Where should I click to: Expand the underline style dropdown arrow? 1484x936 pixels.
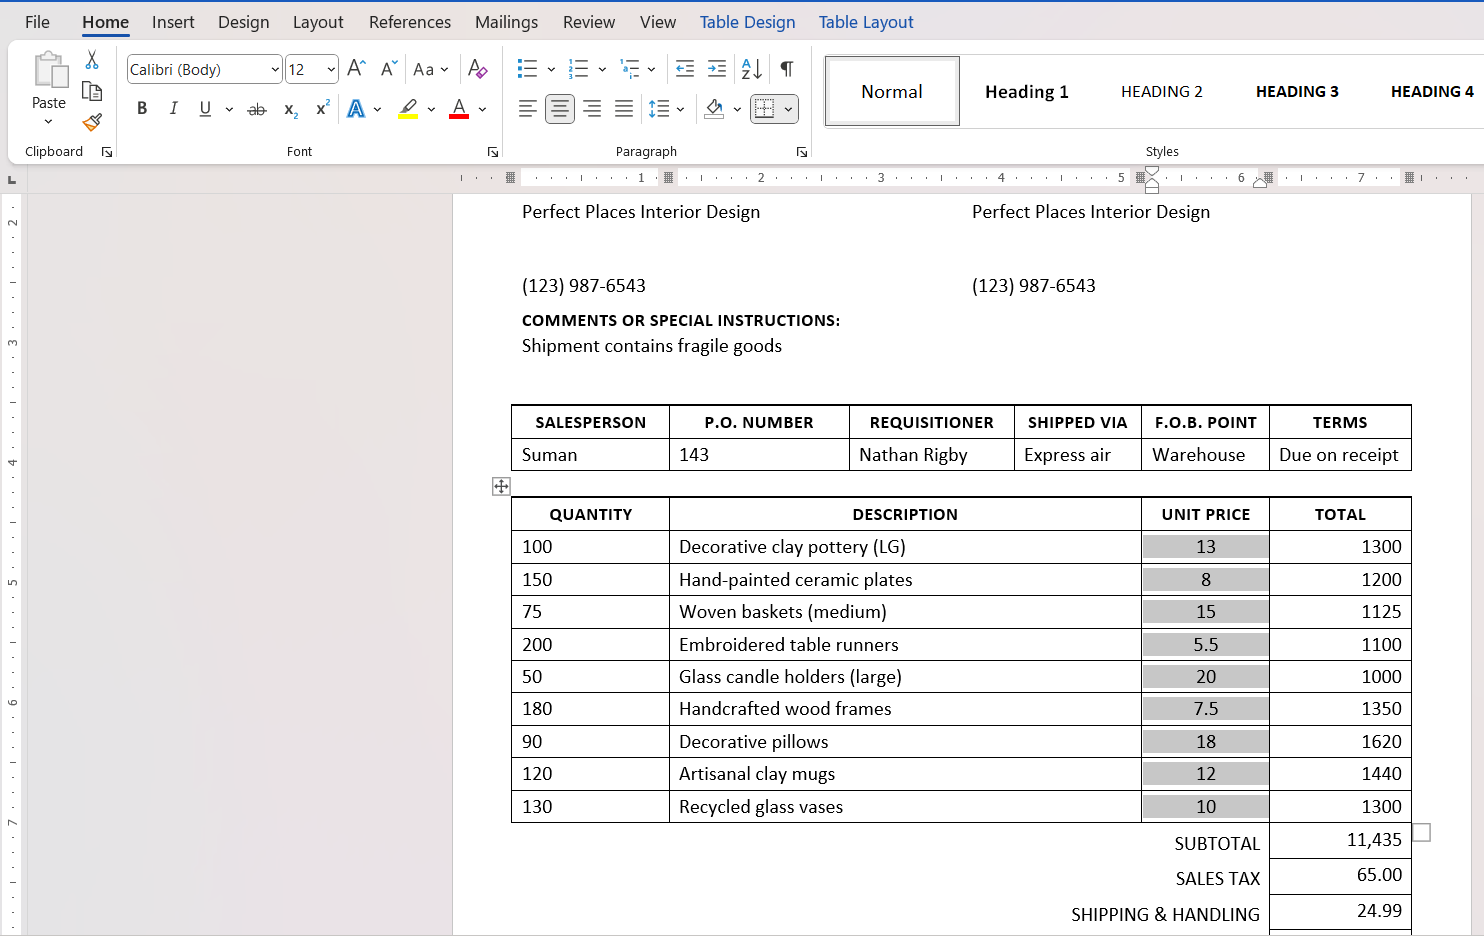pyautogui.click(x=229, y=109)
